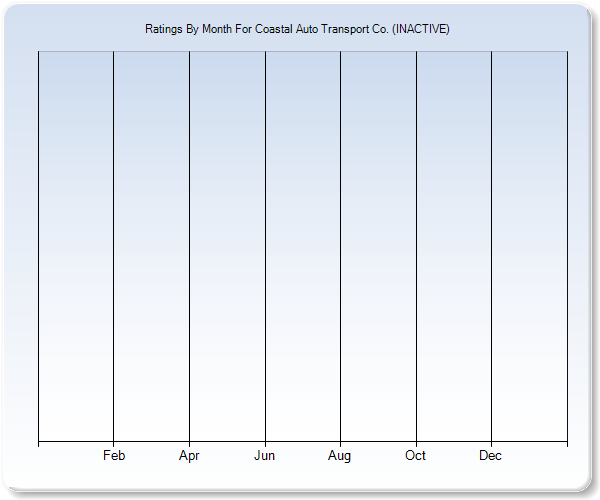Select the Jun axis label
Screen dimensions: 600x500
[x=264, y=455]
